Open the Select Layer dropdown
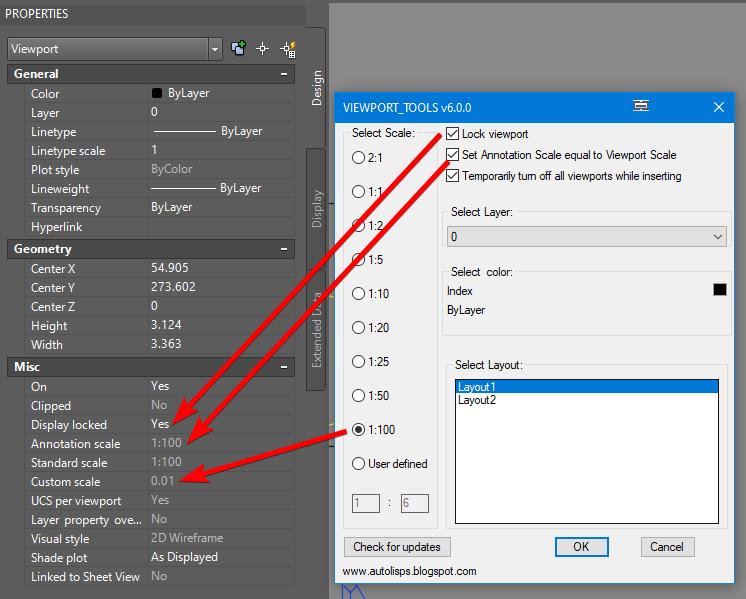 (586, 236)
